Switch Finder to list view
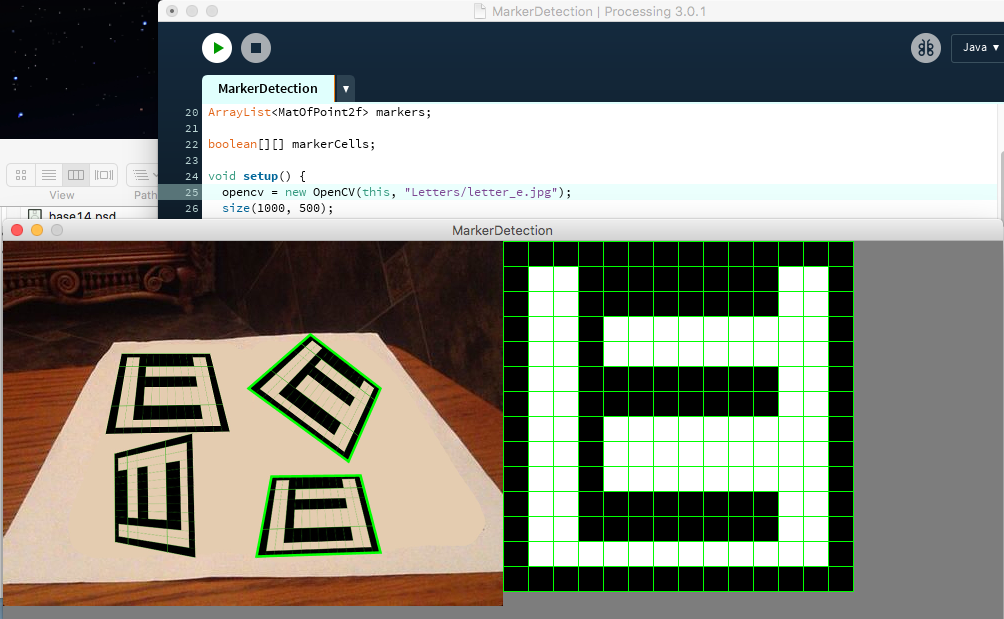The image size is (1004, 619). (48, 175)
